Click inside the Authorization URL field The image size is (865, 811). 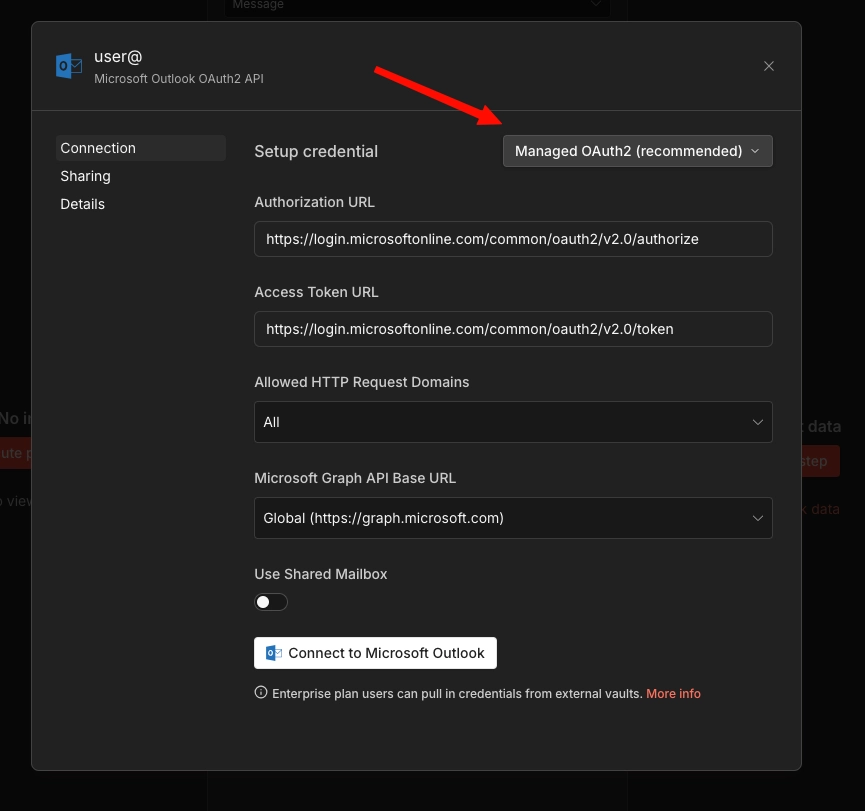513,239
